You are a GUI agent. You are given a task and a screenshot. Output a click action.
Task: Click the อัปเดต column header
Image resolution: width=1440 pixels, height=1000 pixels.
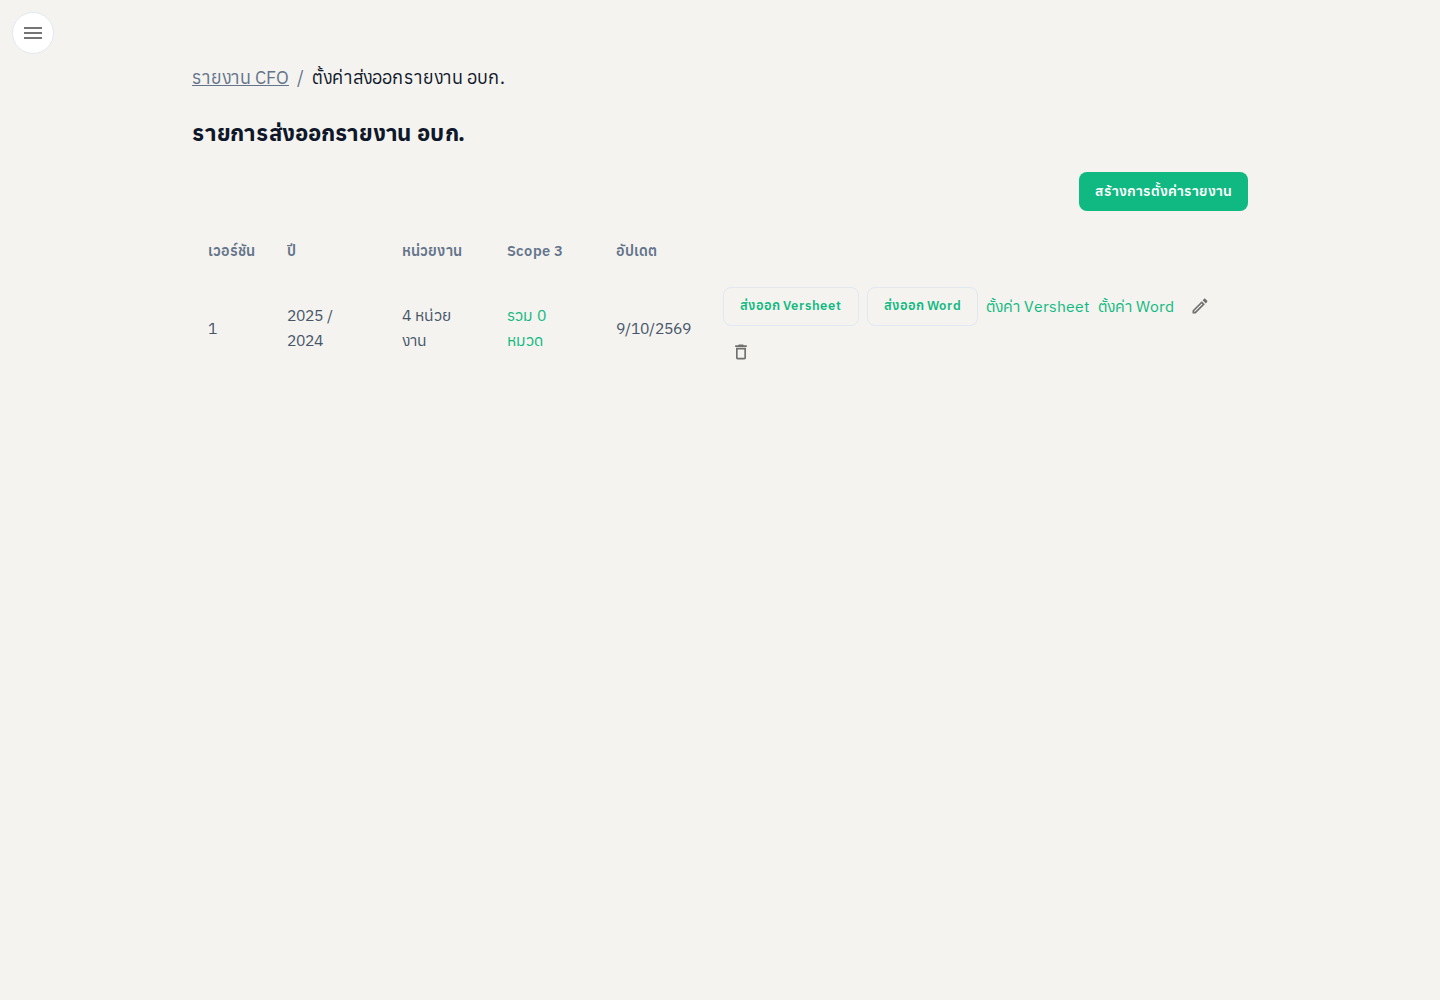point(637,251)
